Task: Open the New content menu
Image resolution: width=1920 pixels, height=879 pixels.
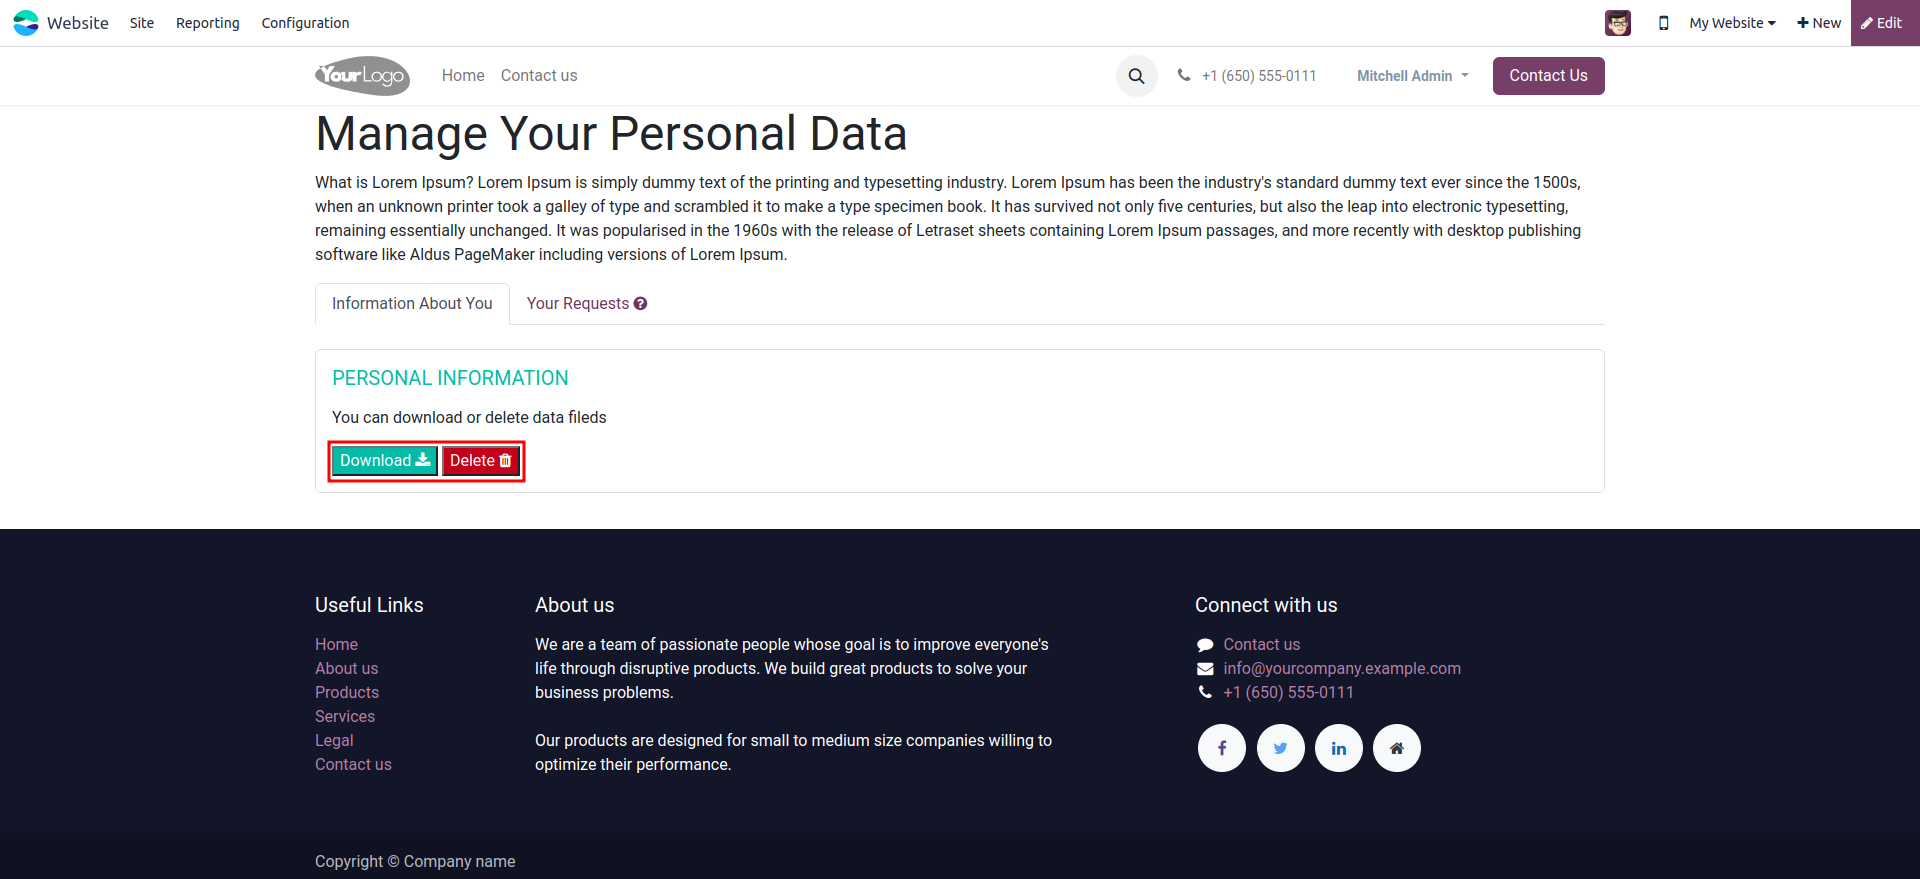Action: [1818, 23]
